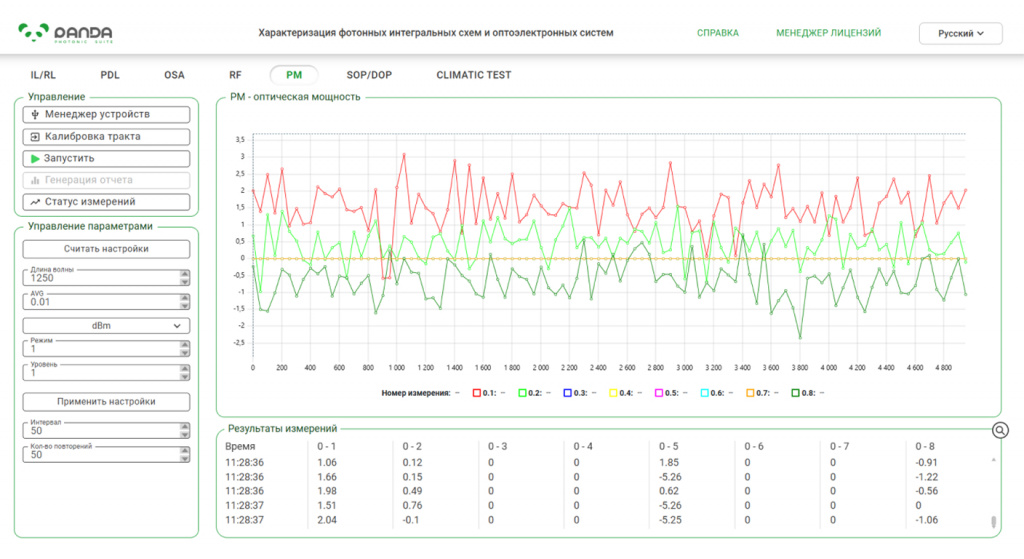Viewport: 1024px width, 559px height.
Task: Open Статус измерений chart status button
Action: (106, 202)
